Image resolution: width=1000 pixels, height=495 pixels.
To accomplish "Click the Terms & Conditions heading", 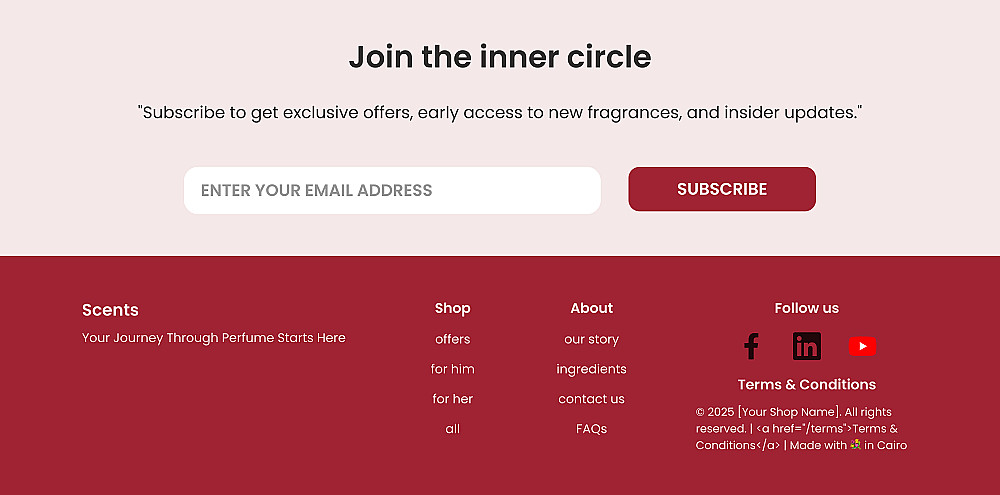I will pos(806,384).
